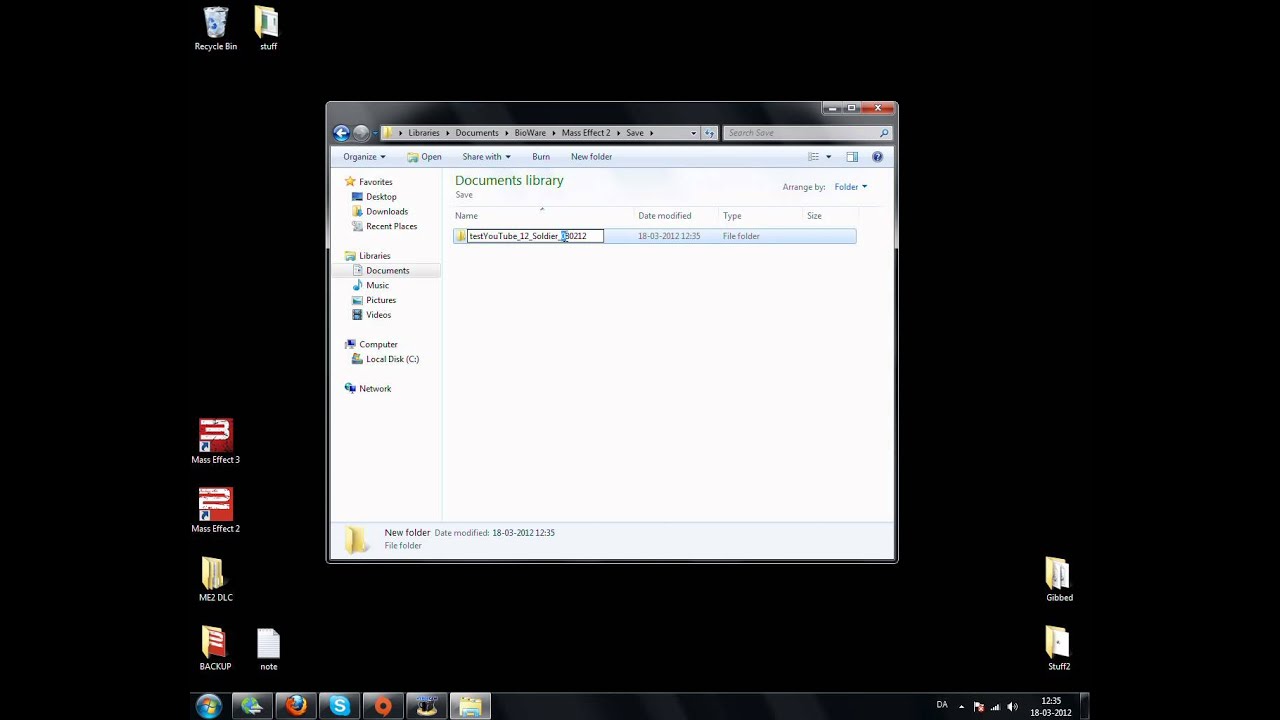Expand the arrow after Save in breadcrumb

coord(651,133)
